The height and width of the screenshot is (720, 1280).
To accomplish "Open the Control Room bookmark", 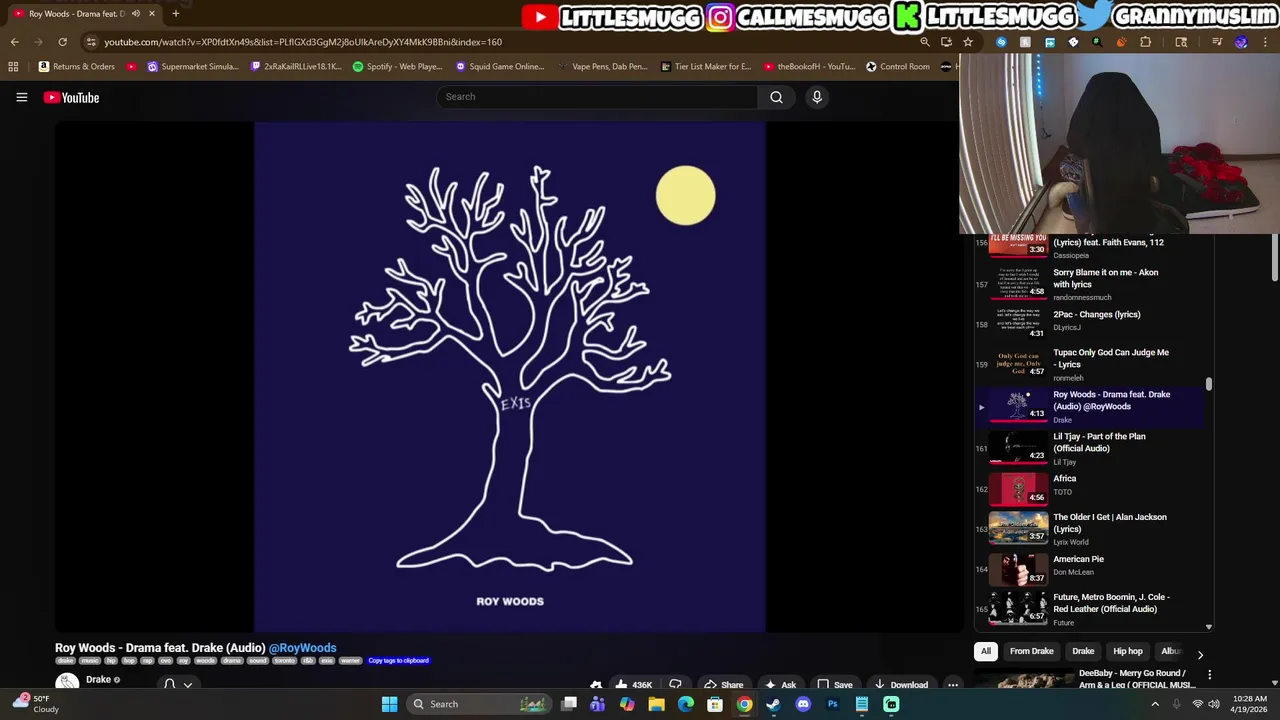I will [x=898, y=66].
